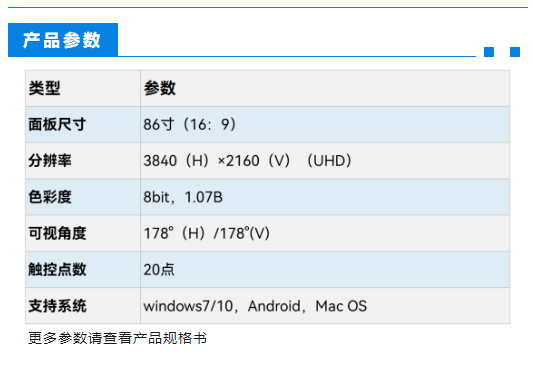Click the 更多参数请查看产品规格书 note
The width and height of the screenshot is (533, 374).
(x=118, y=338)
